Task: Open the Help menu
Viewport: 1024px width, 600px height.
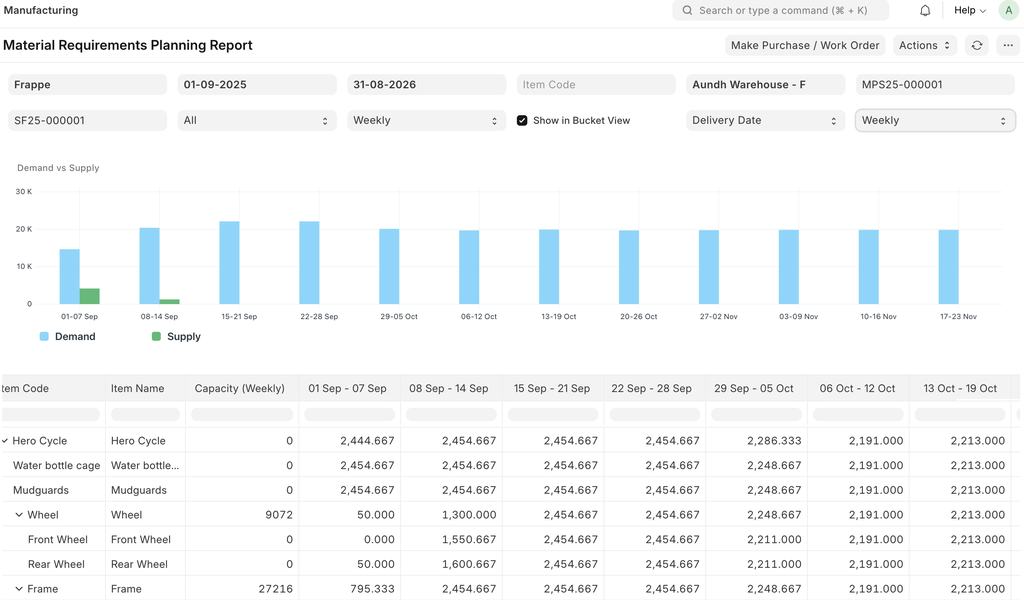Action: 969,11
